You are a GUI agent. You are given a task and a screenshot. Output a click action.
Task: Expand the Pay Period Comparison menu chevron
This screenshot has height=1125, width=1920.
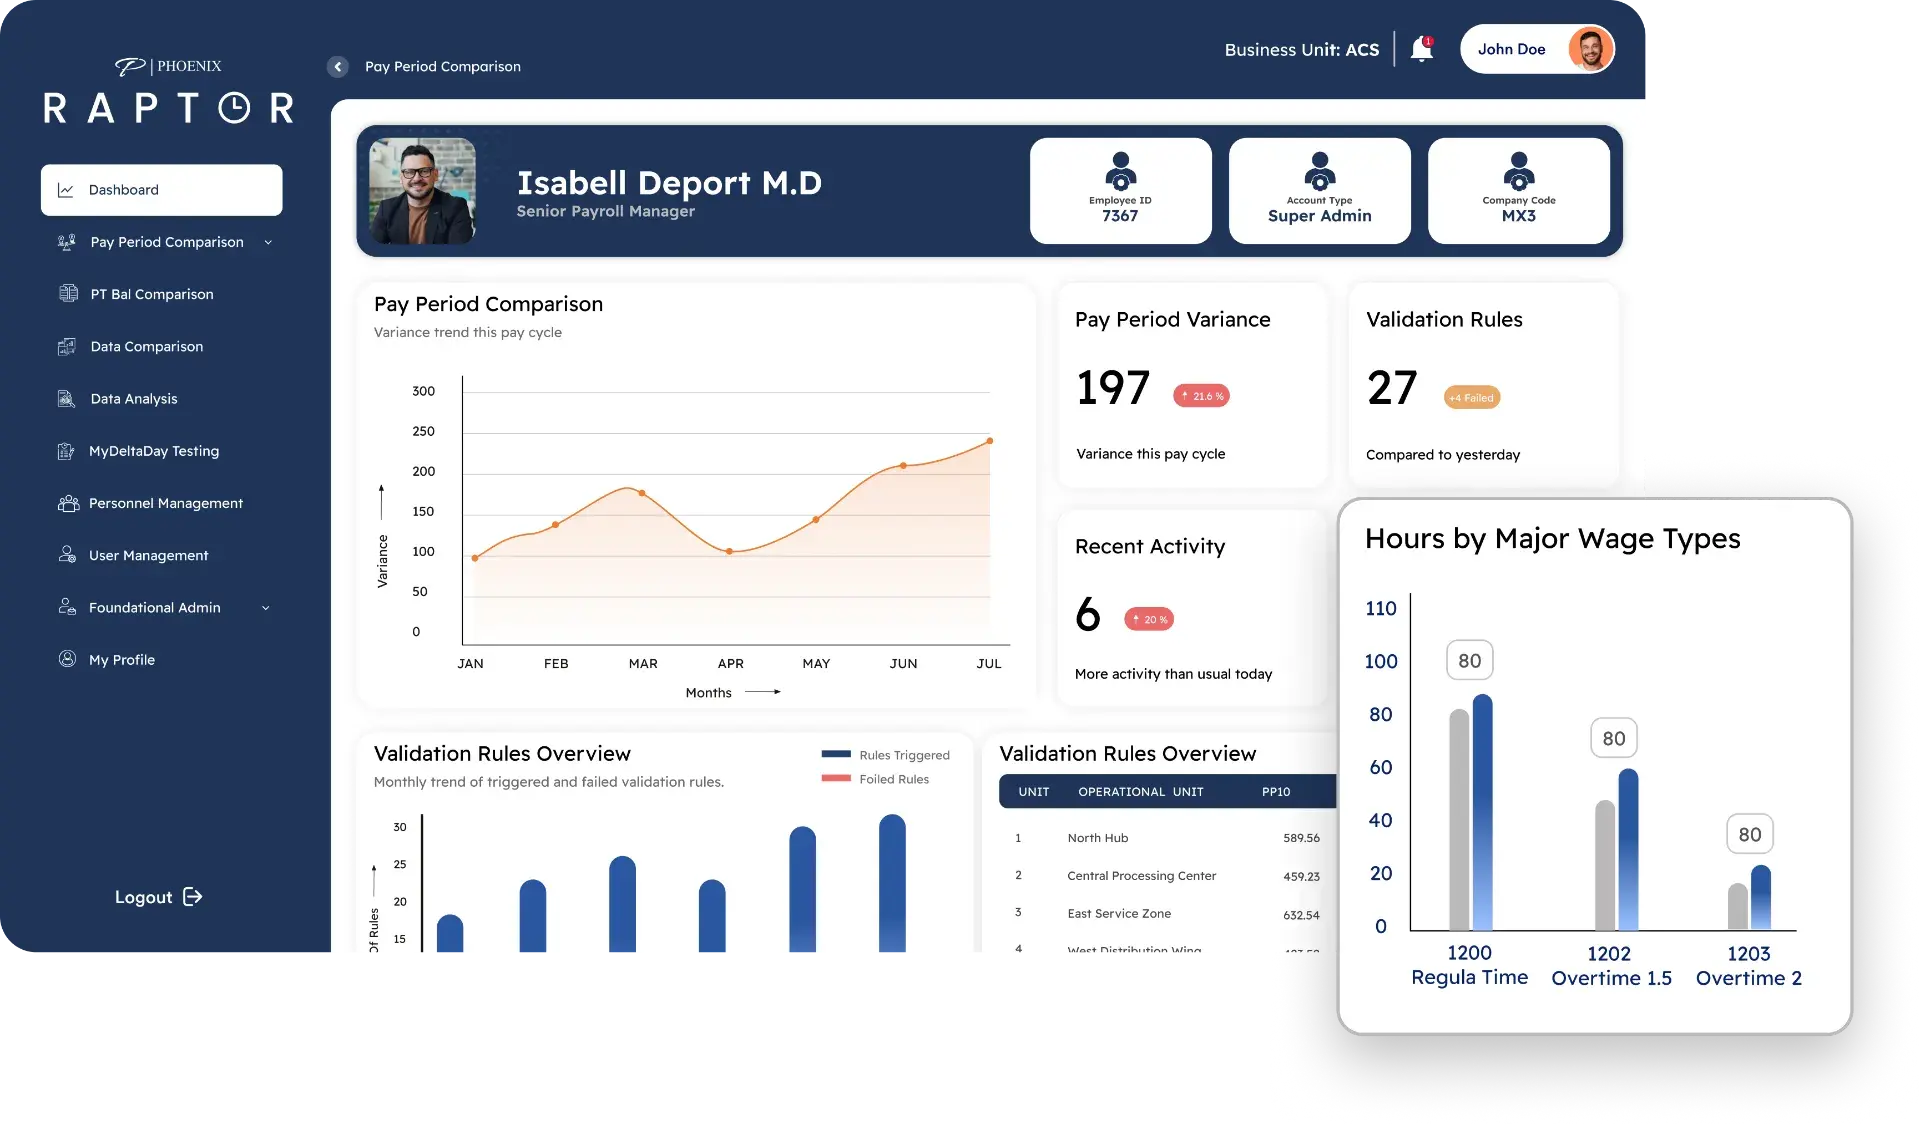[x=268, y=243]
